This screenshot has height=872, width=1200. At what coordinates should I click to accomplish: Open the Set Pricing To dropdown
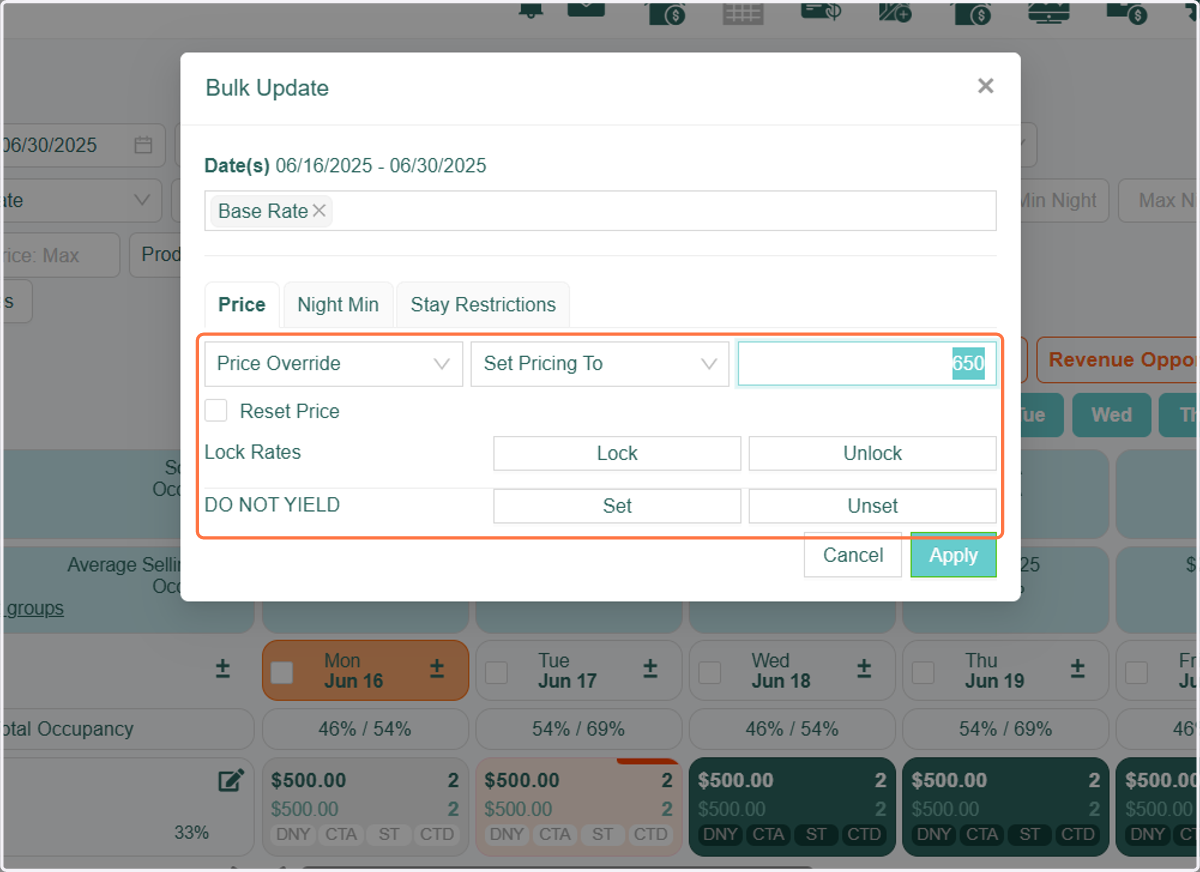[x=600, y=364]
